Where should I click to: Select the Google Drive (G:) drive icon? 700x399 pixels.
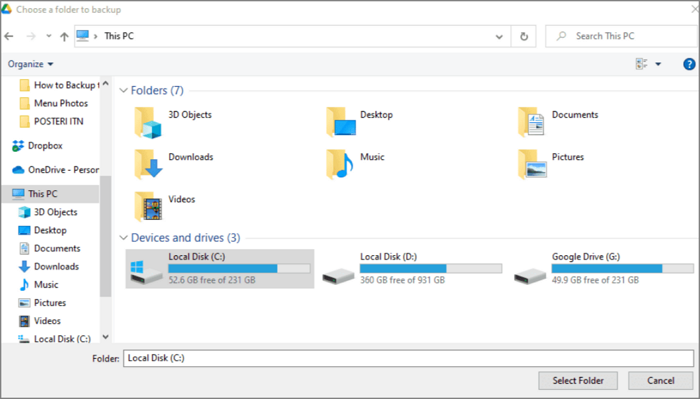tap(530, 276)
